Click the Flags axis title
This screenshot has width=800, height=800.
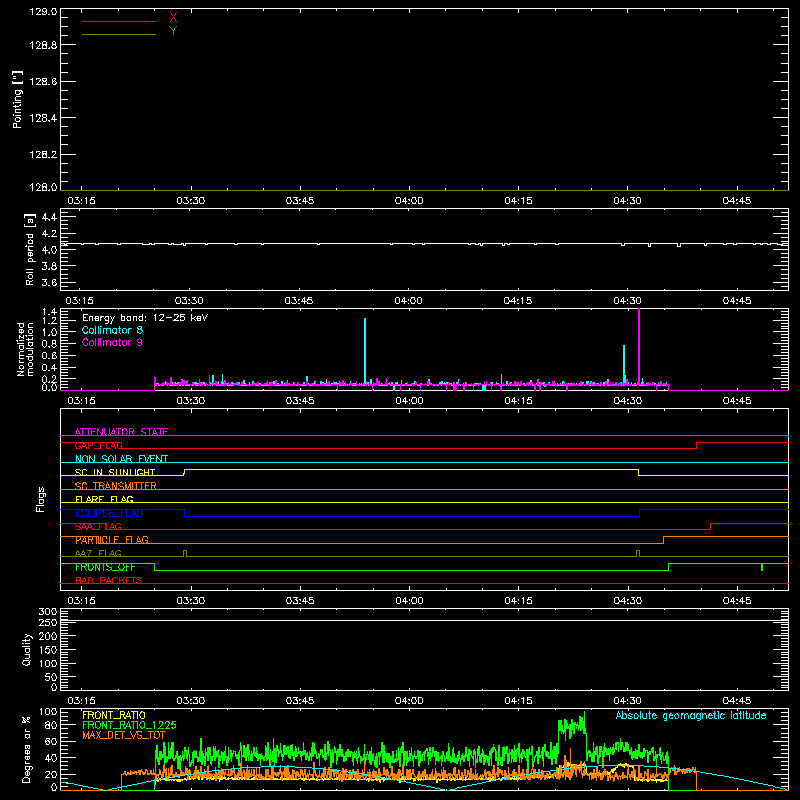click(x=41, y=499)
